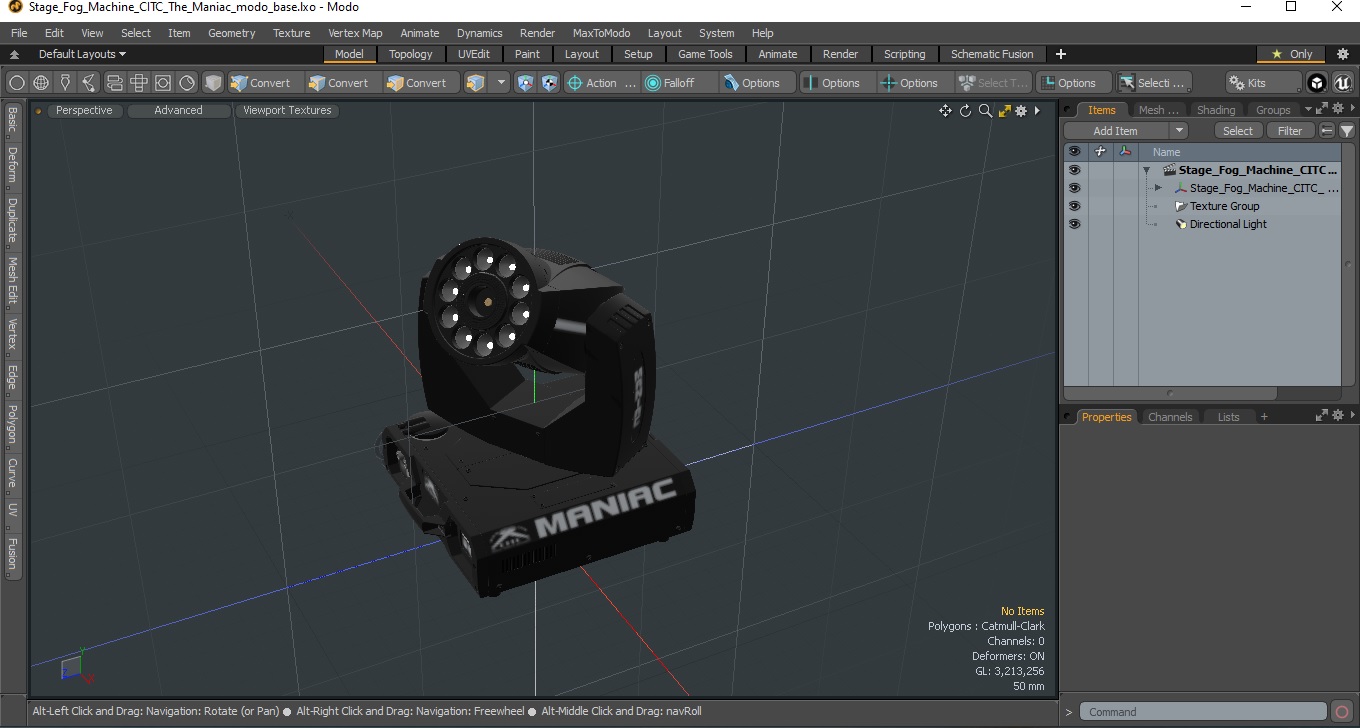Open the MaxToModo menu
Image resolution: width=1360 pixels, height=728 pixels.
[x=601, y=33]
